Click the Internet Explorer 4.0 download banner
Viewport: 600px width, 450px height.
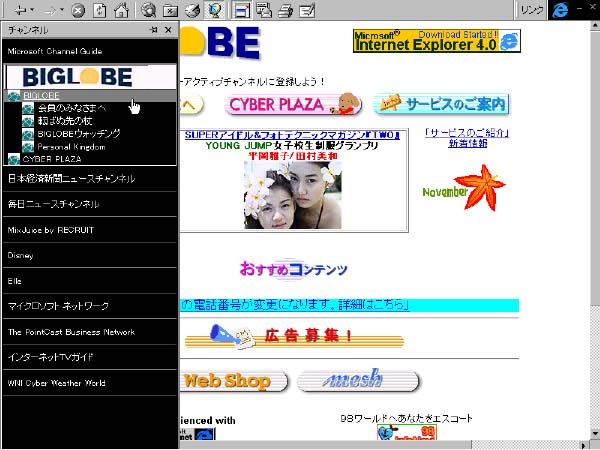pyautogui.click(x=437, y=41)
